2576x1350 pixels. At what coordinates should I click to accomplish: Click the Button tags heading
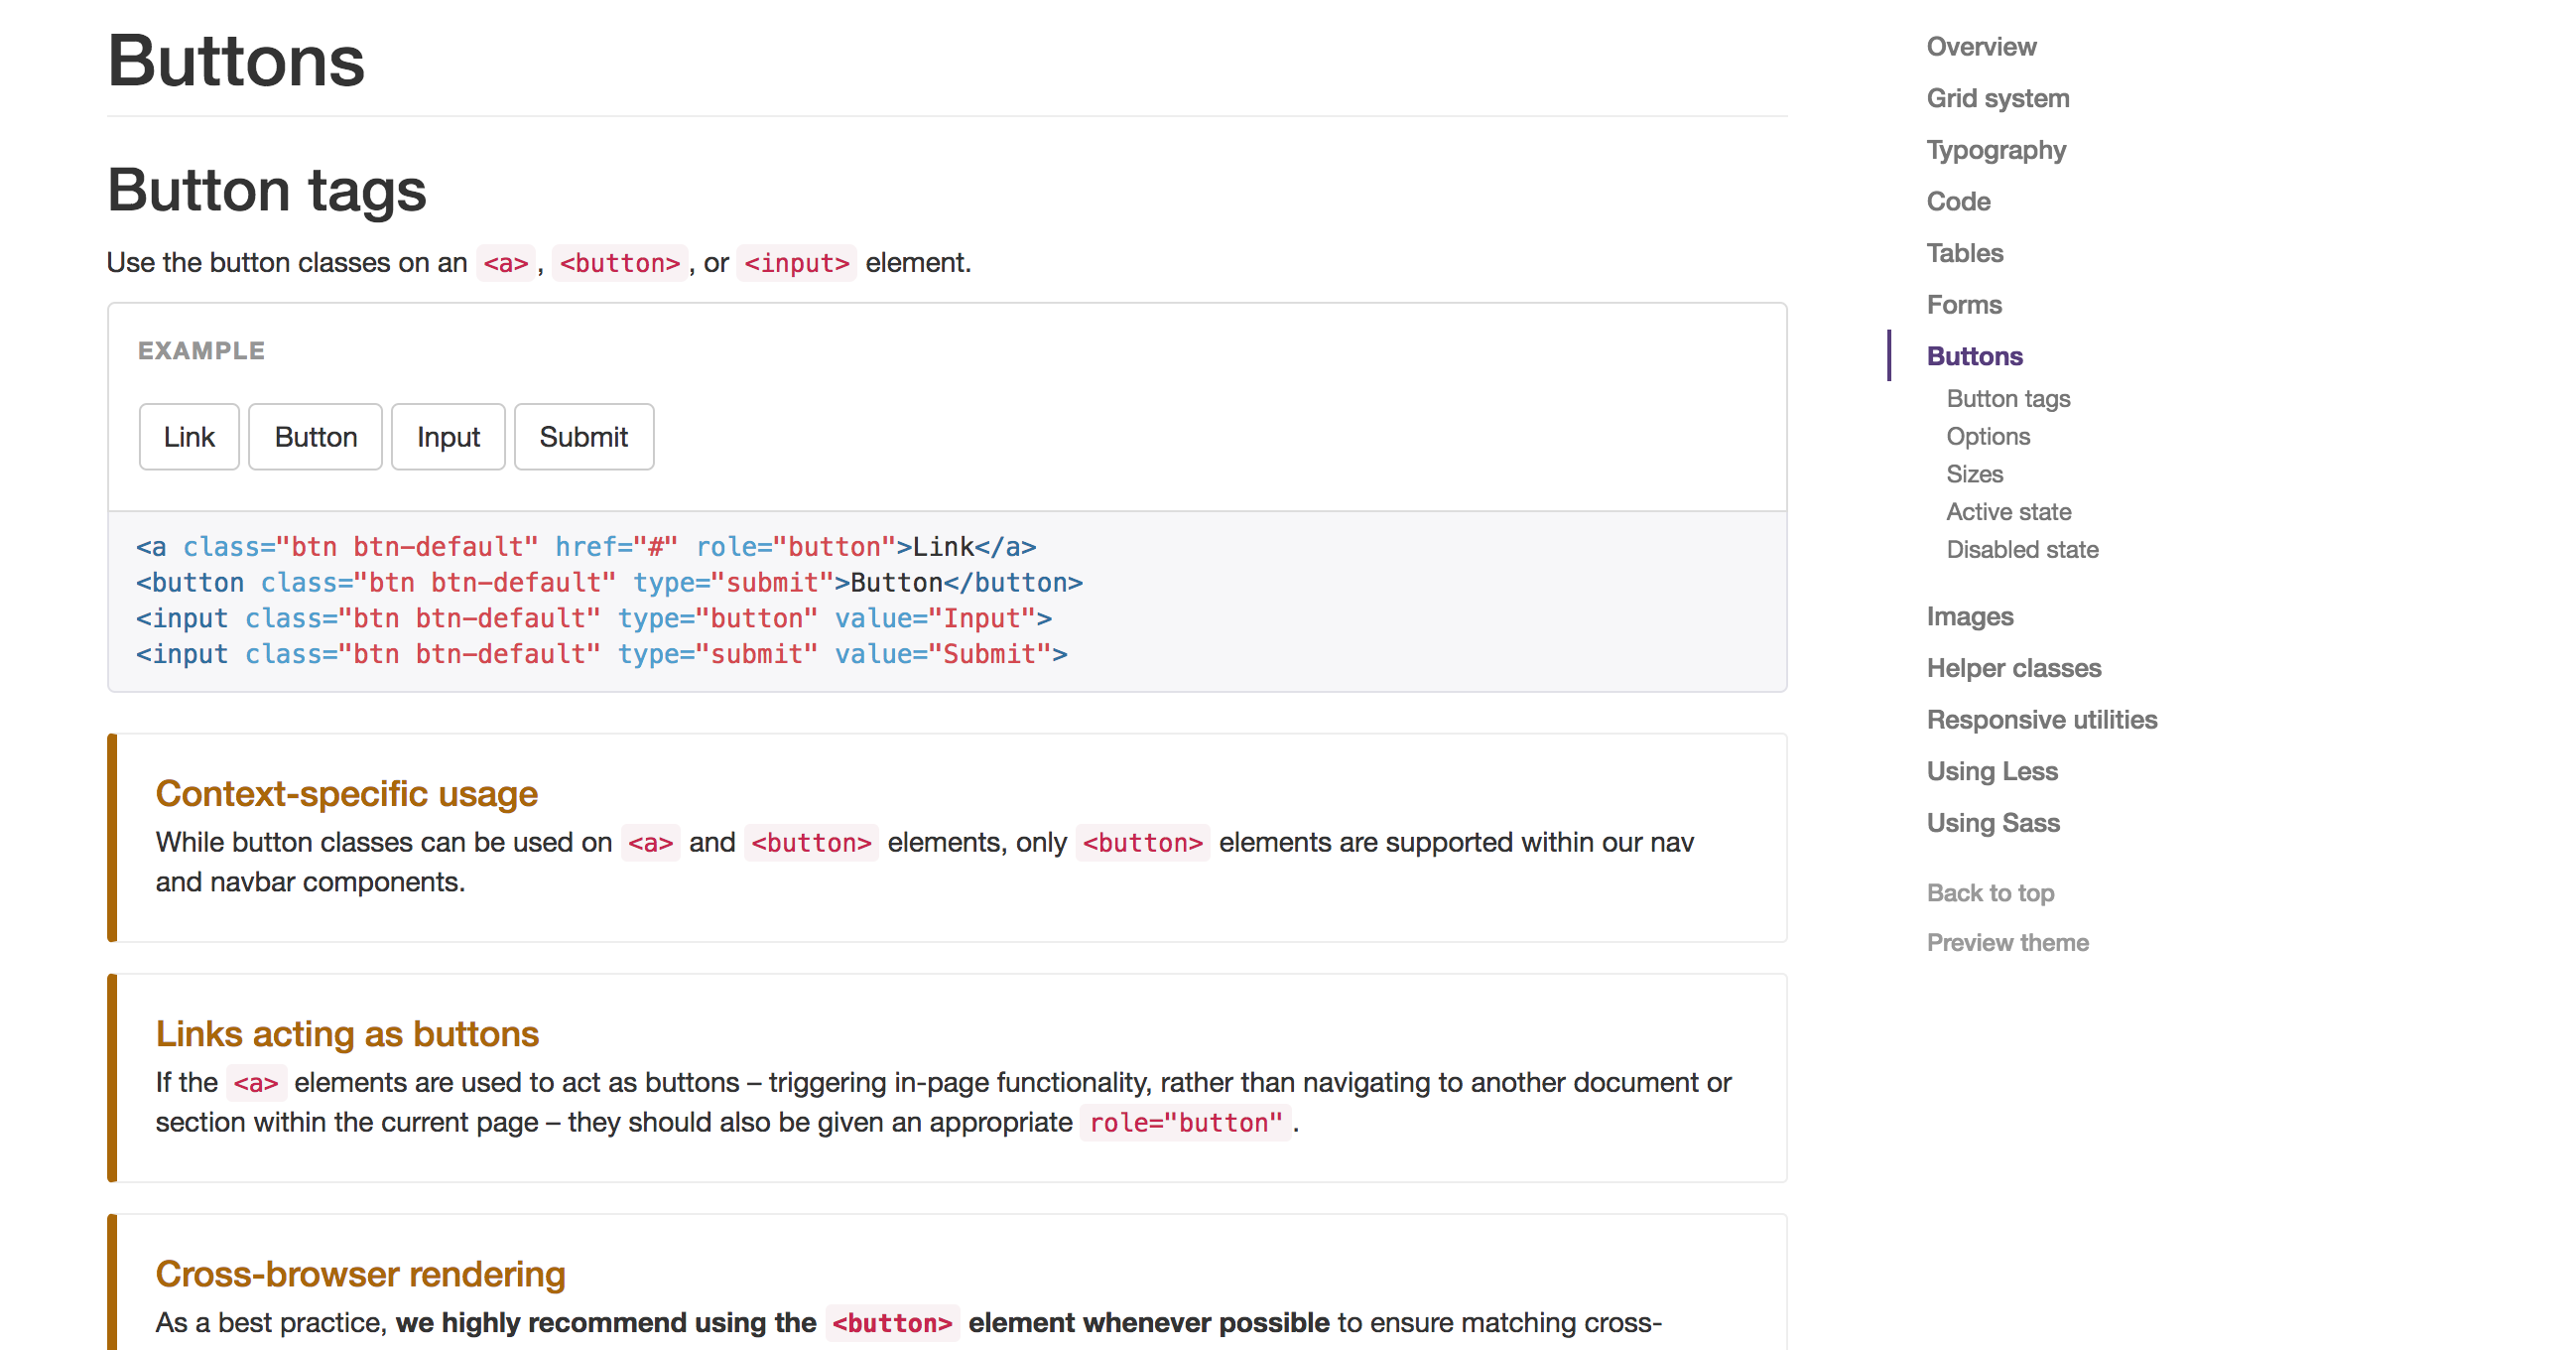coord(267,191)
